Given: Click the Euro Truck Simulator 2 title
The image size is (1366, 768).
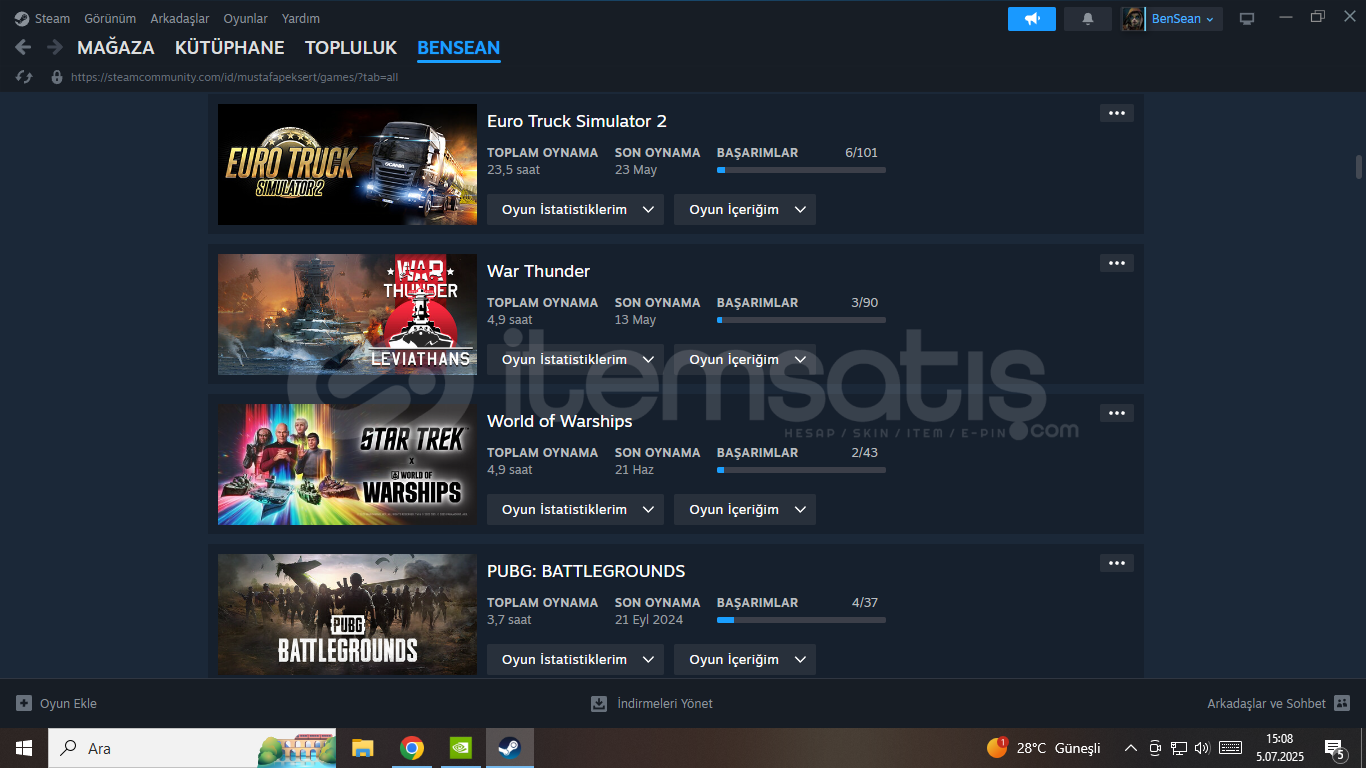Looking at the screenshot, I should point(577,121).
